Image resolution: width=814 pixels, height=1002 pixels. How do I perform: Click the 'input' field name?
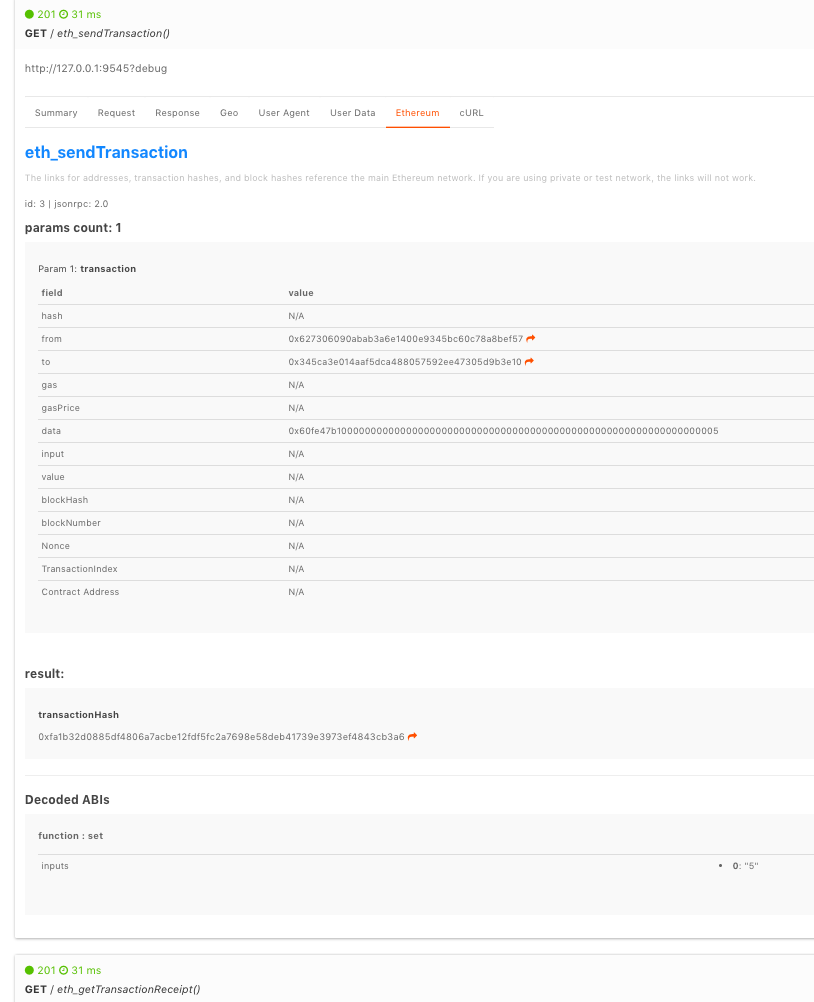52,454
